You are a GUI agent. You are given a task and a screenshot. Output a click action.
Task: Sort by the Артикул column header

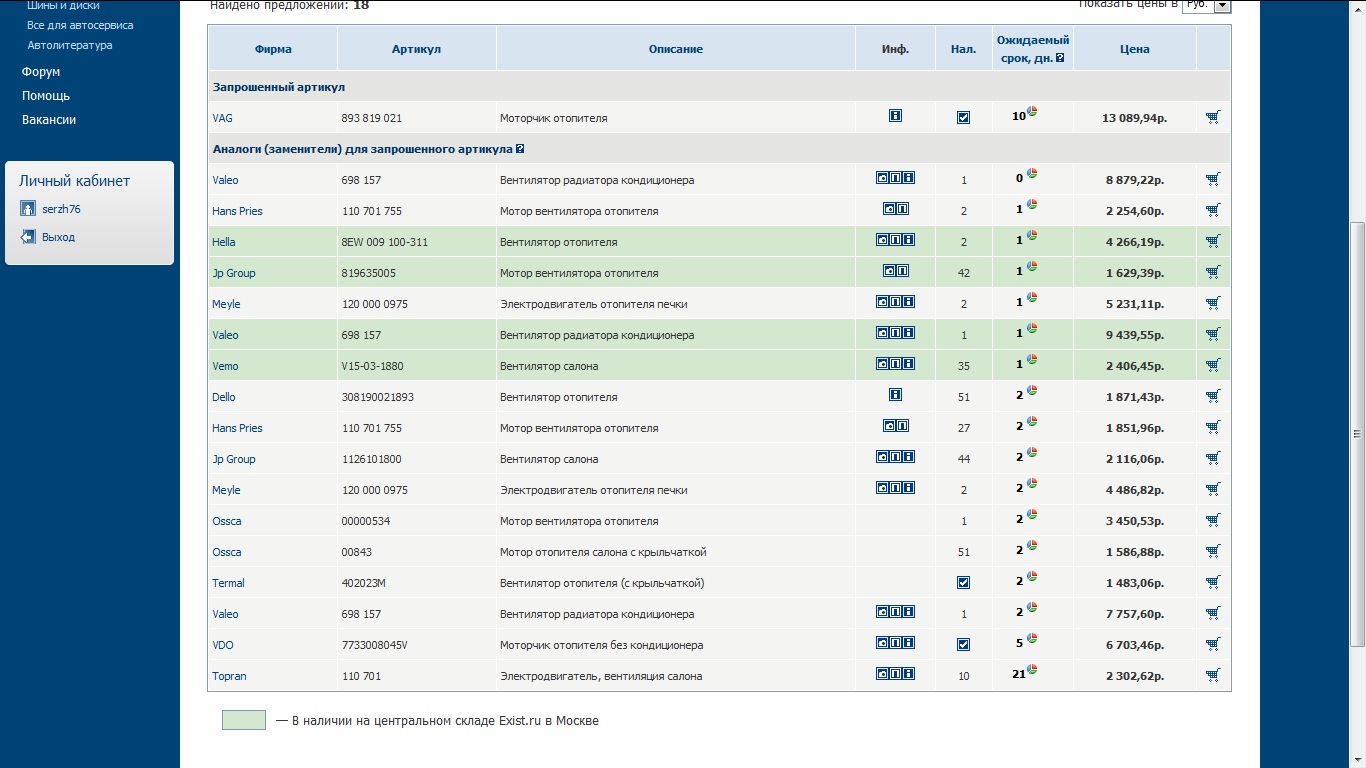coord(416,49)
